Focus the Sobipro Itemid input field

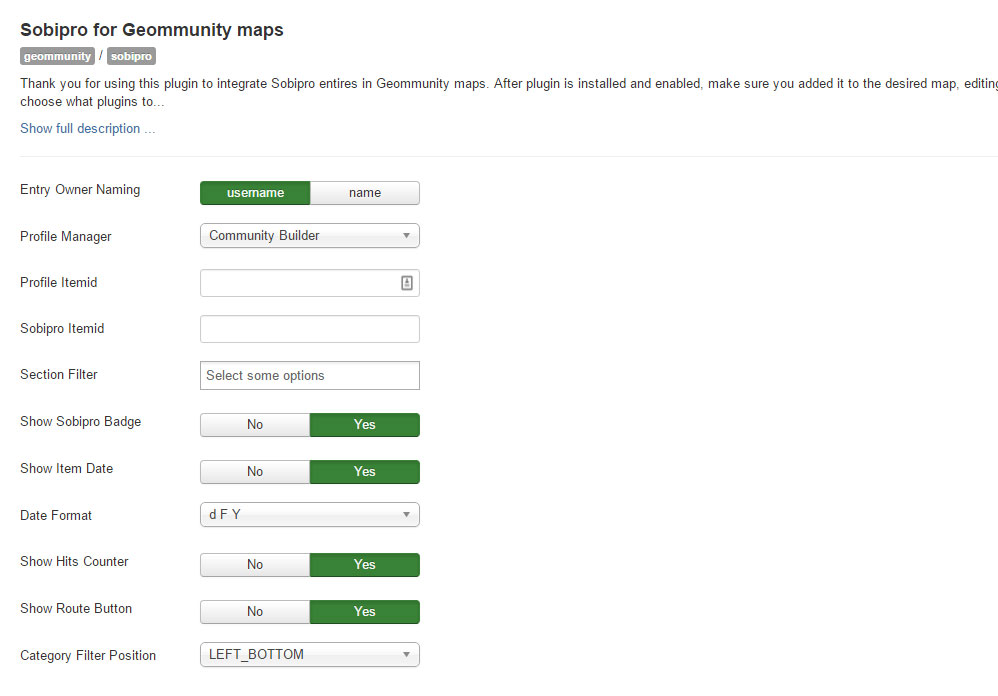[x=310, y=329]
